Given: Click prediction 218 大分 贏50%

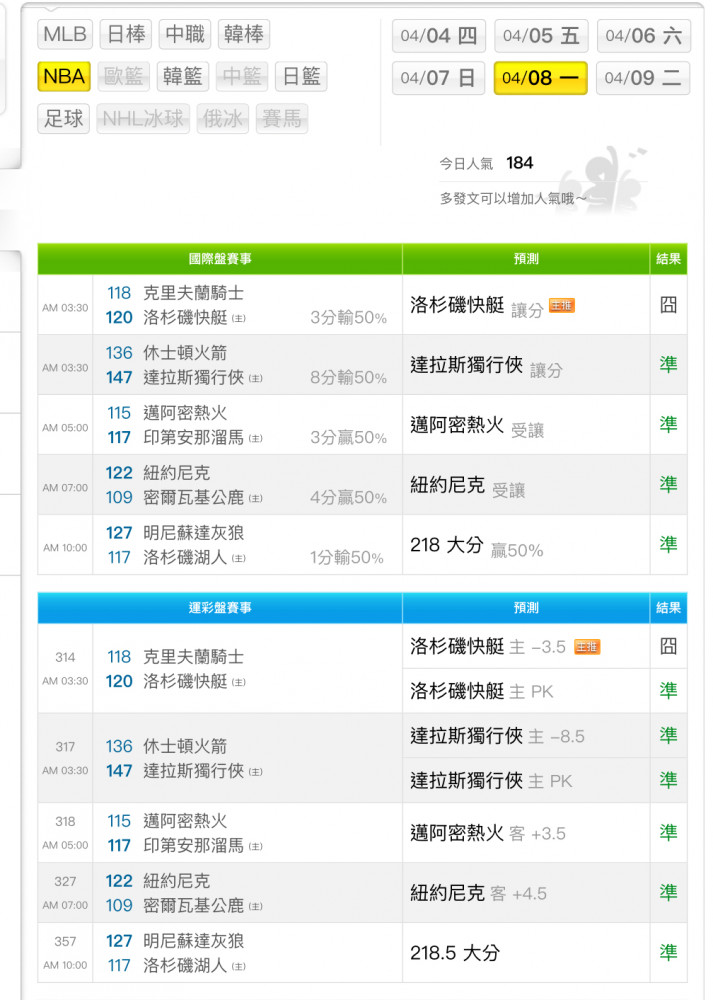Looking at the screenshot, I should pos(476,546).
